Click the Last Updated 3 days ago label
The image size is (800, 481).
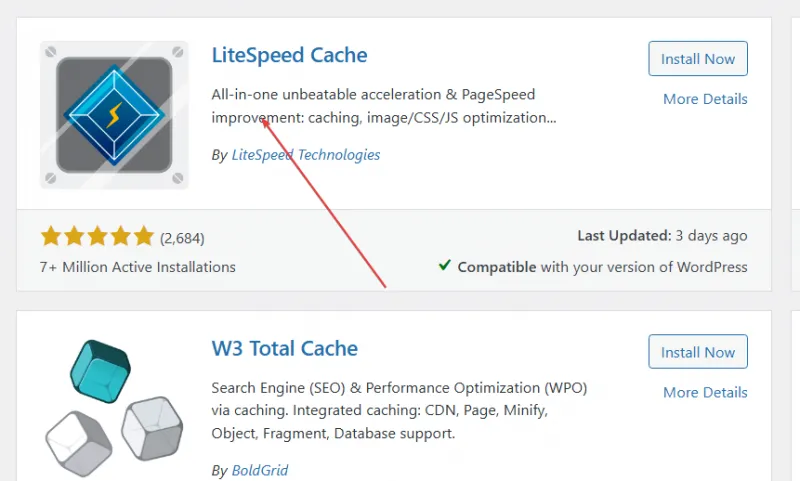tap(662, 236)
